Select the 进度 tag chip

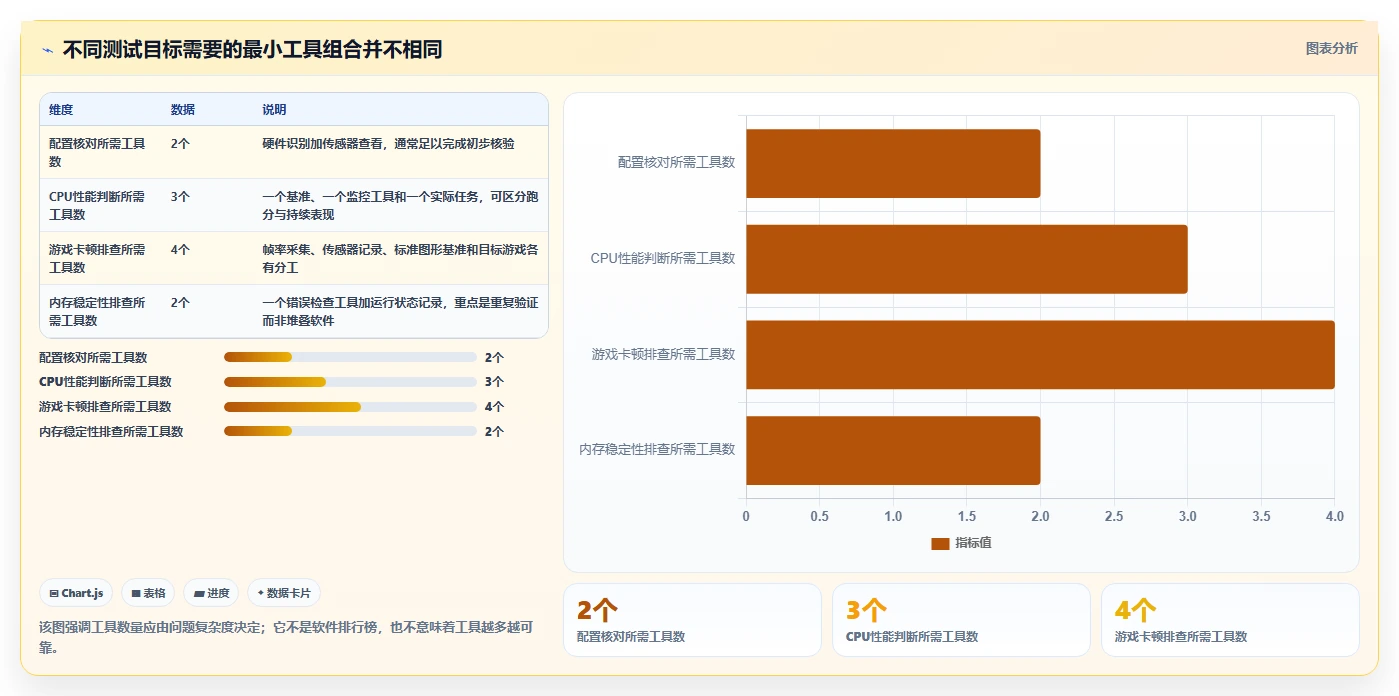(x=212, y=593)
